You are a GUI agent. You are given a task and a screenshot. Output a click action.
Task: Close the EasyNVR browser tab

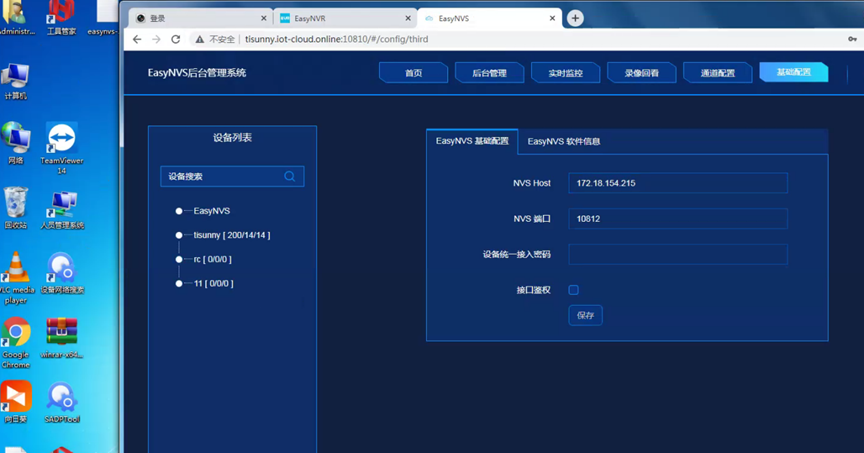pos(408,18)
